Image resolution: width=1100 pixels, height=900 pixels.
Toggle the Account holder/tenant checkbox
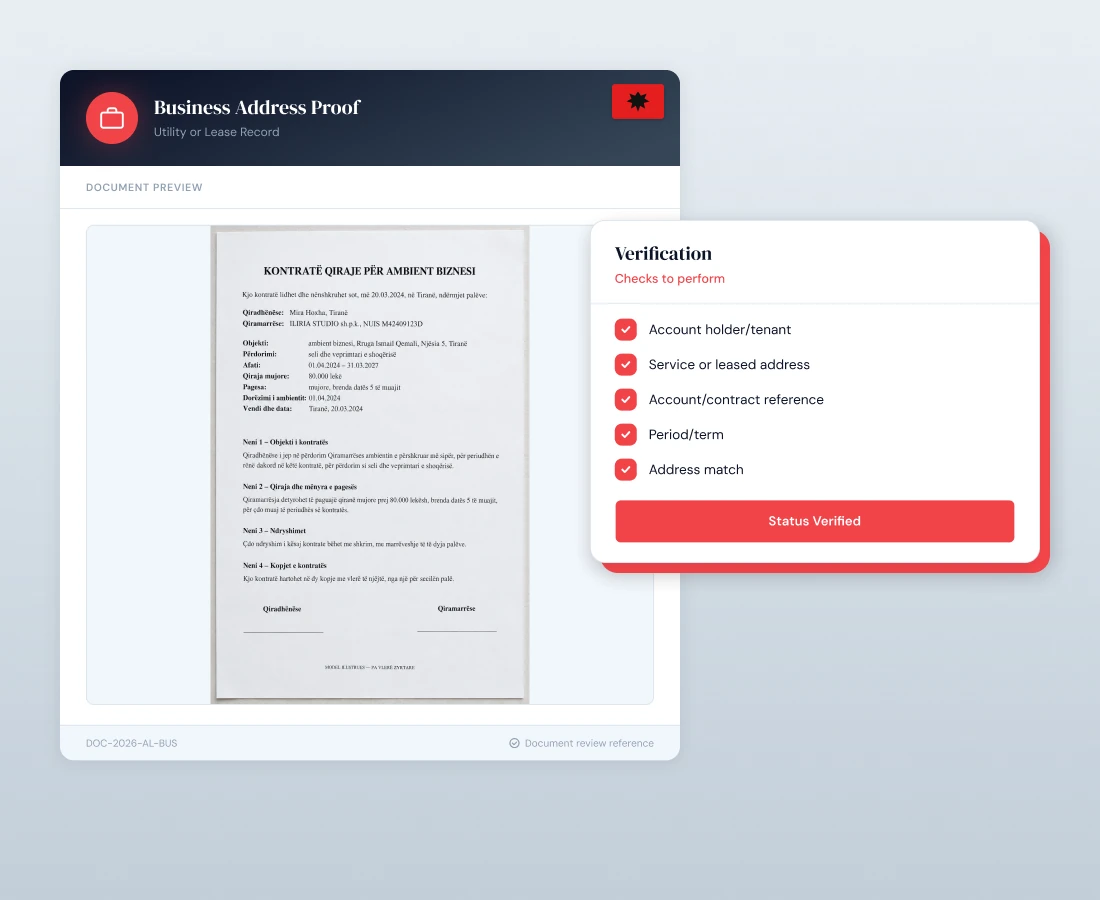tap(626, 330)
